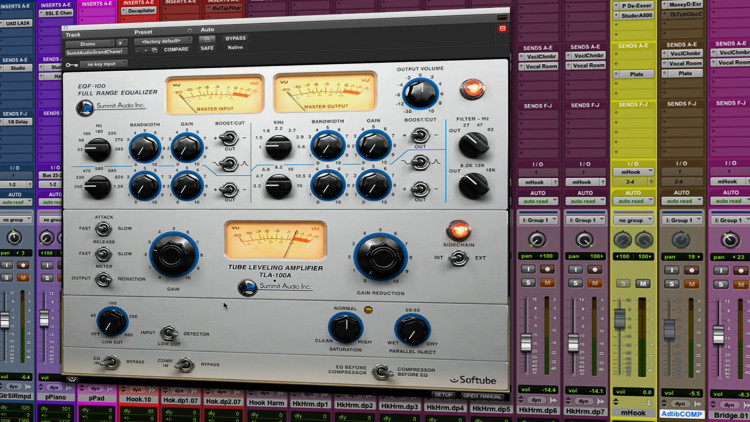This screenshot has height=422, width=750.
Task: Select the AdlibCOMP track name
Action: tap(682, 414)
